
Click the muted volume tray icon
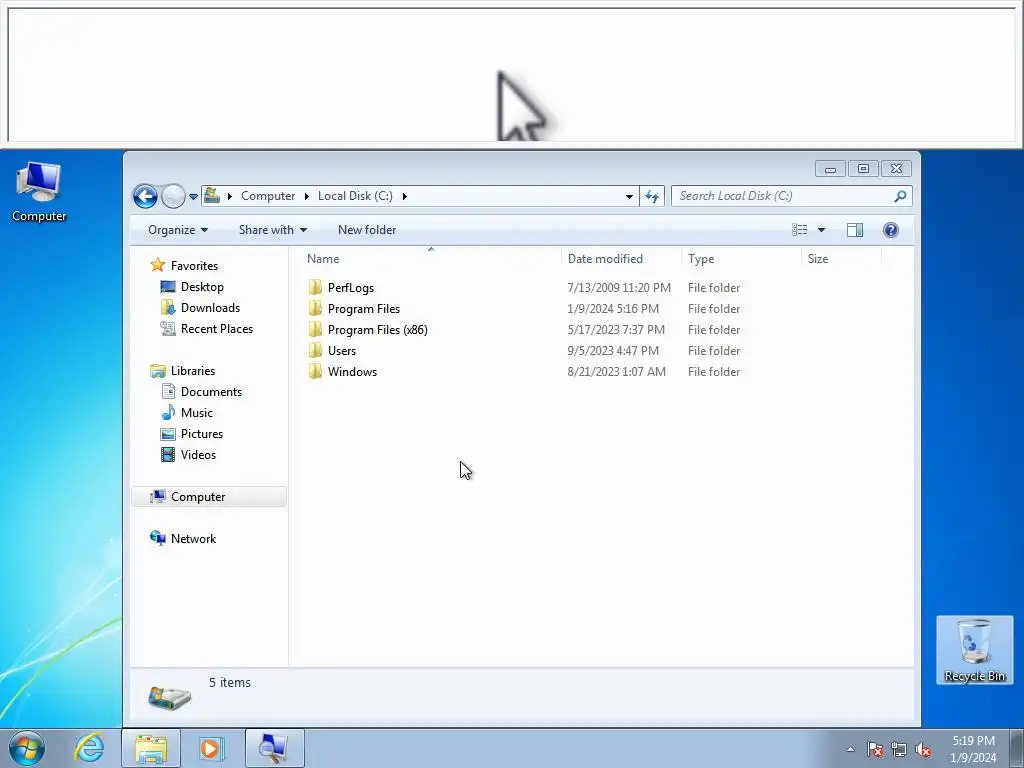pyautogui.click(x=923, y=749)
